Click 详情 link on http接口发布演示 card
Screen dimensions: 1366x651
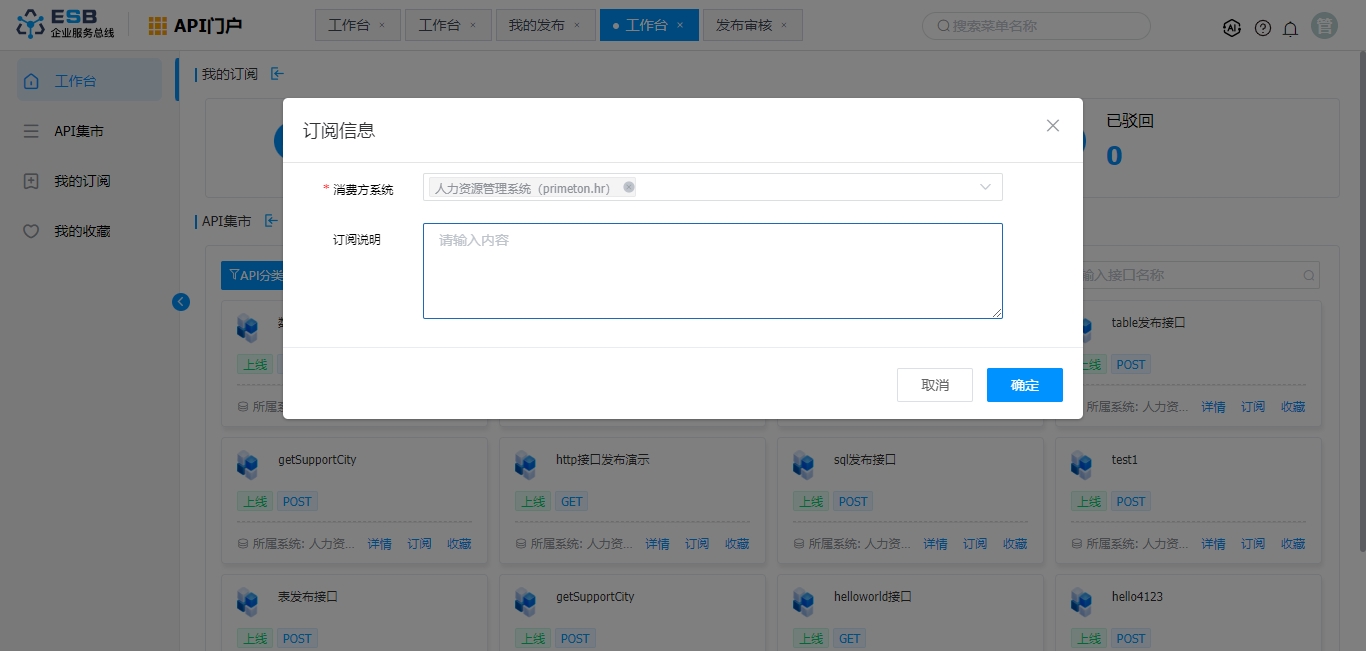pos(657,544)
